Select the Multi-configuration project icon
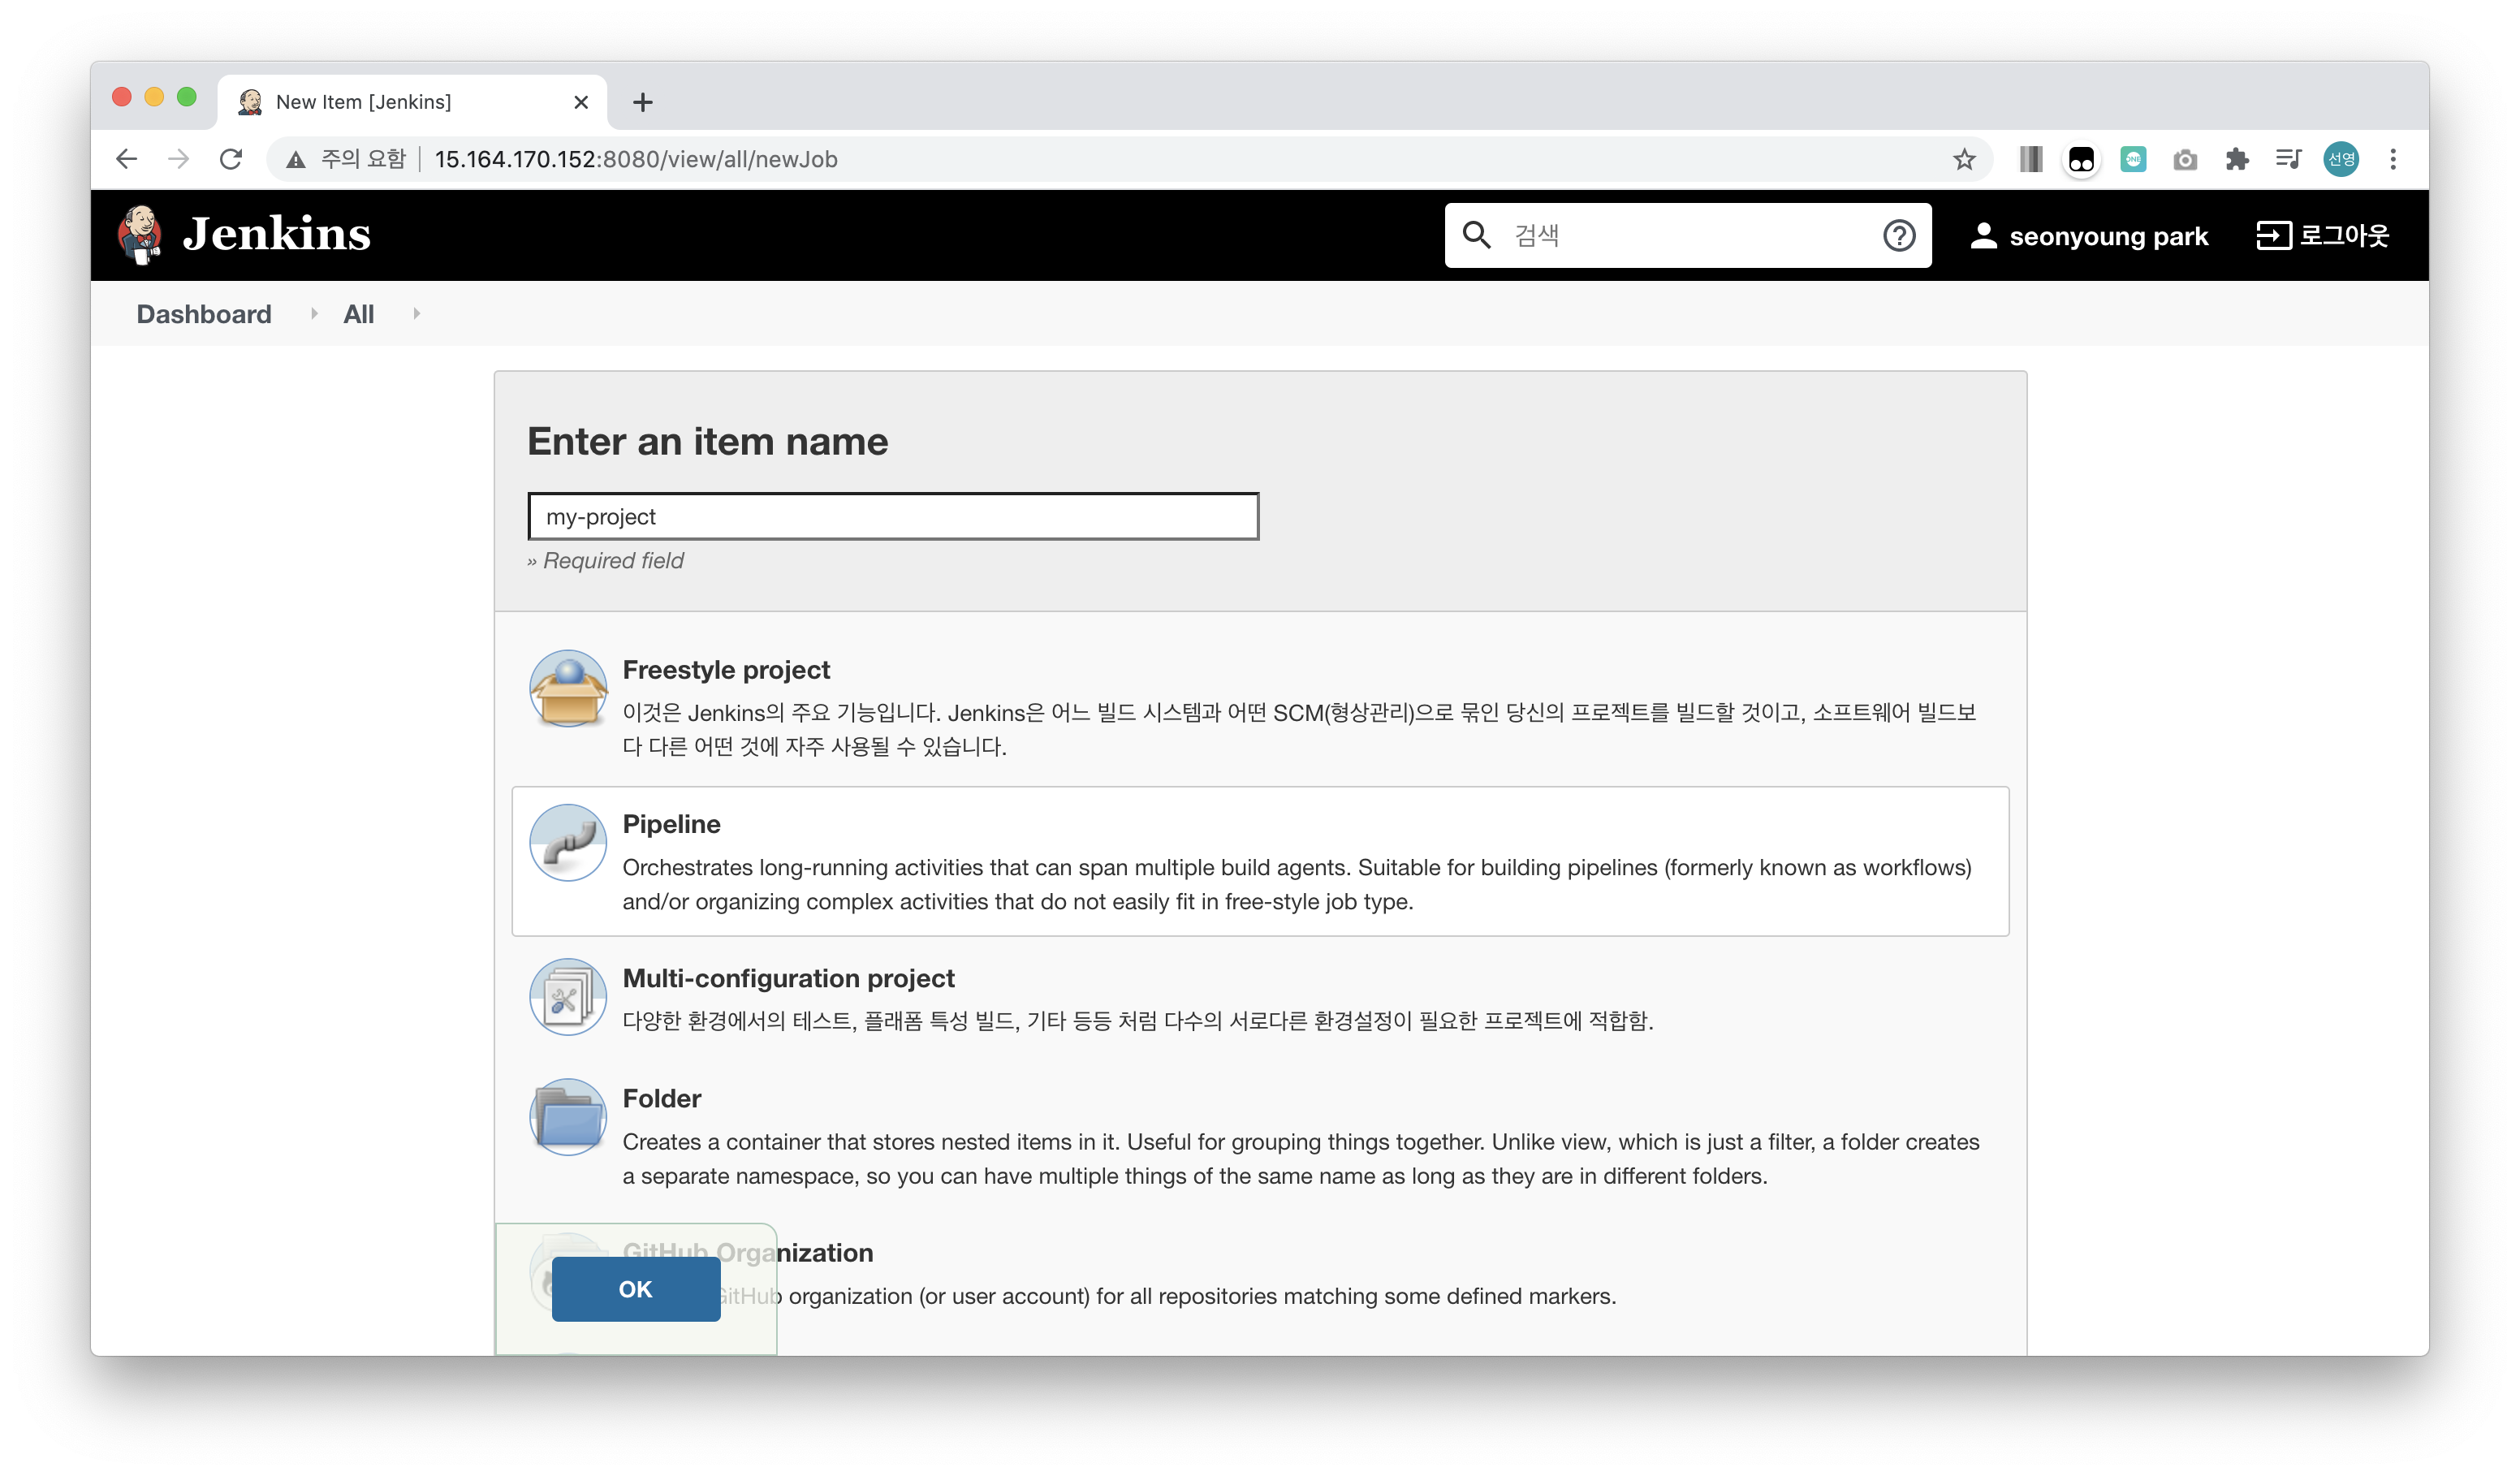The width and height of the screenshot is (2520, 1476). (567, 996)
